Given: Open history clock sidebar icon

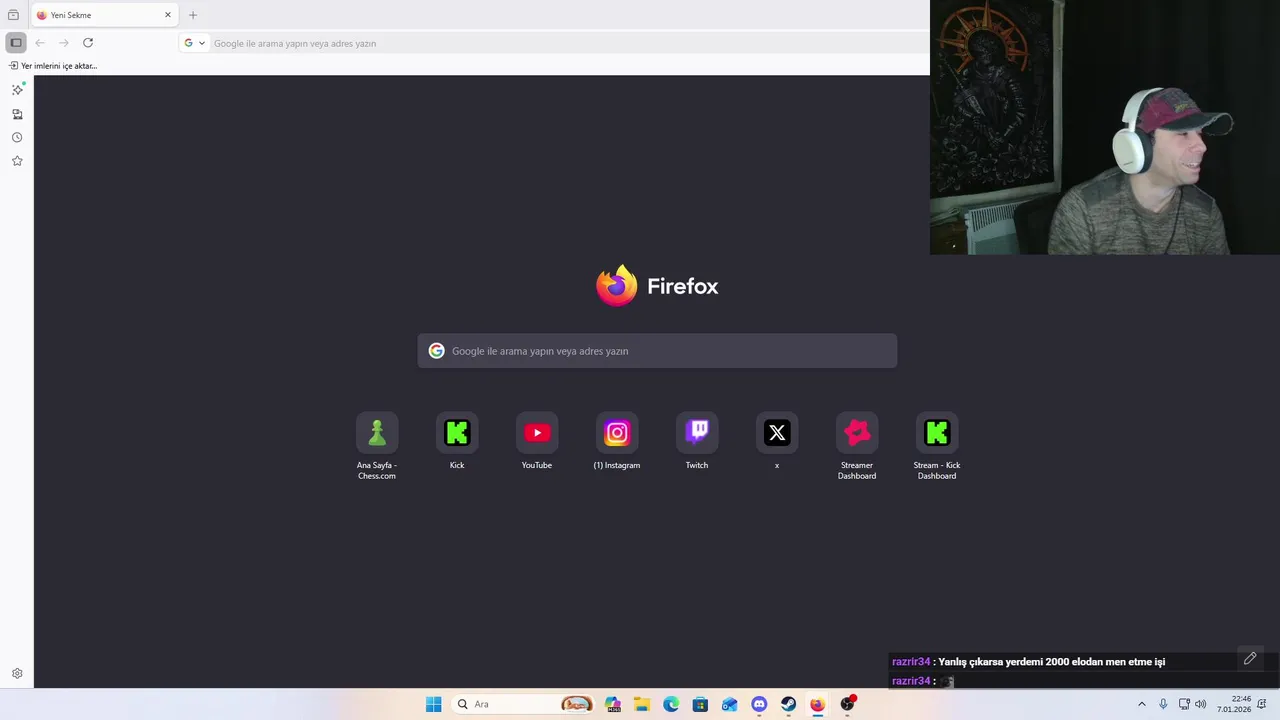Looking at the screenshot, I should click(17, 138).
